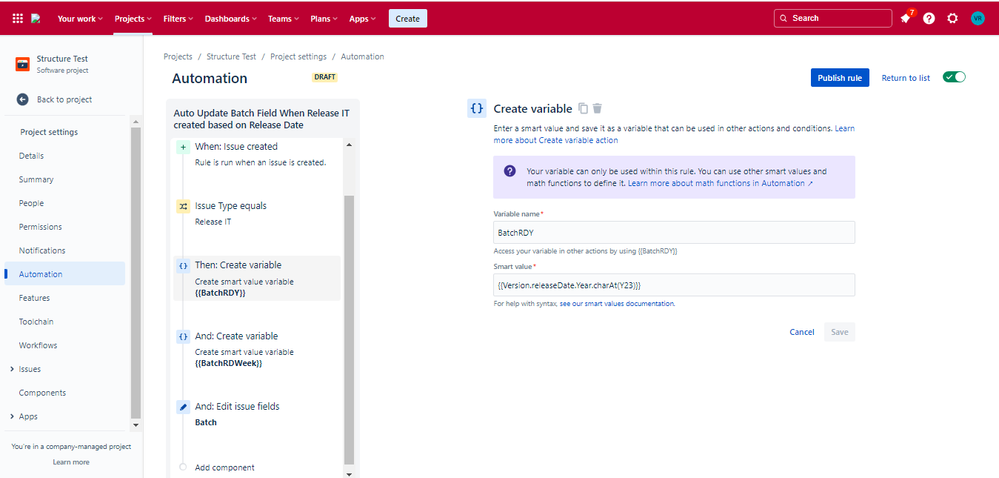Toggle the rule enabled switch

point(954,77)
